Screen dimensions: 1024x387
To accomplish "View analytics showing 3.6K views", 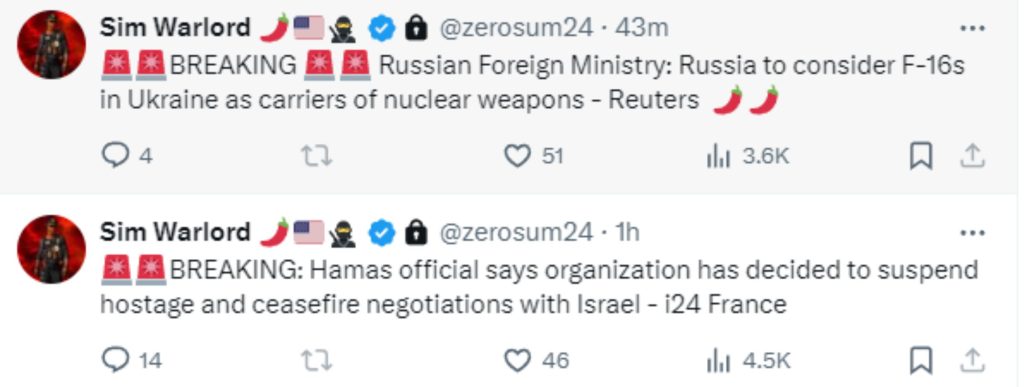I will [748, 156].
